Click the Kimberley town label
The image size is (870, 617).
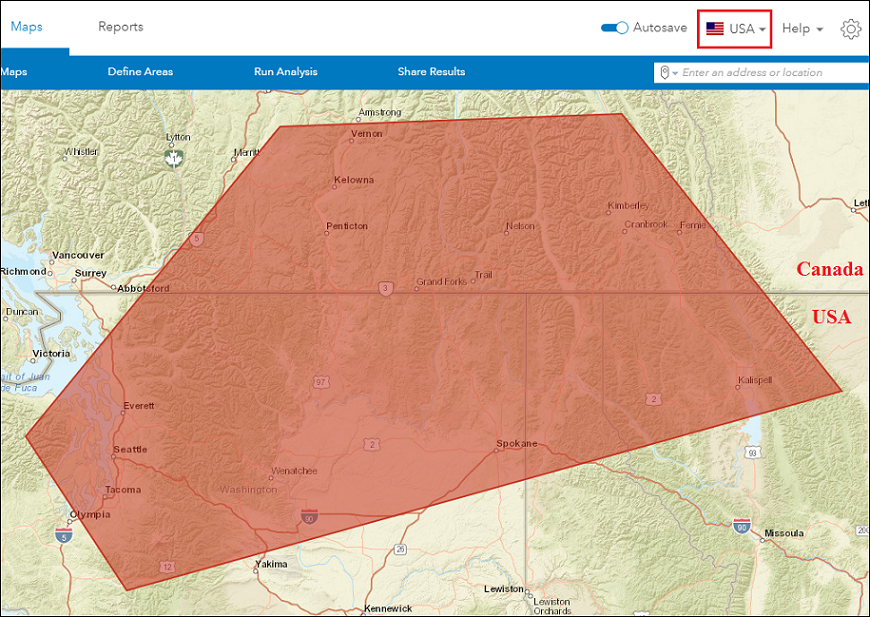coord(628,205)
